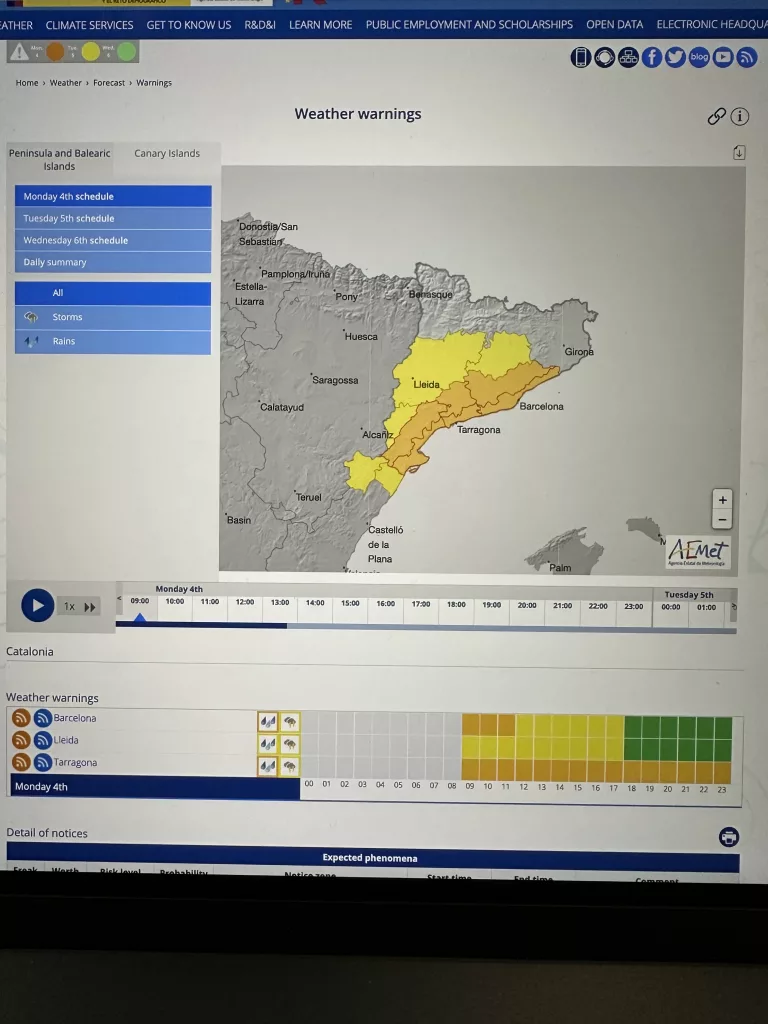The width and height of the screenshot is (768, 1024).
Task: Select Tuesday 5th schedule
Action: [69, 218]
